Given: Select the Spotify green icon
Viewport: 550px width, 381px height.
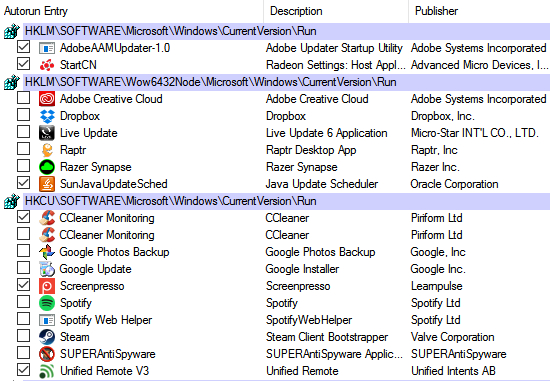Looking at the screenshot, I should (x=47, y=303).
